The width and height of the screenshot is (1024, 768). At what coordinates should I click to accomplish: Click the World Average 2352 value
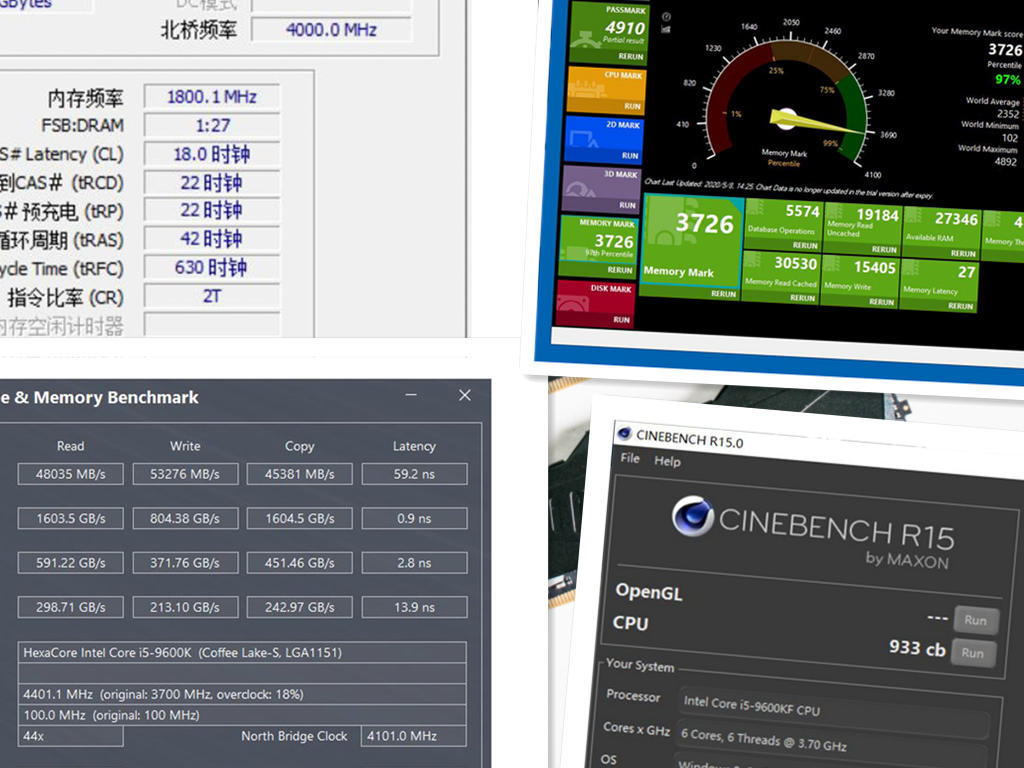[1008, 114]
